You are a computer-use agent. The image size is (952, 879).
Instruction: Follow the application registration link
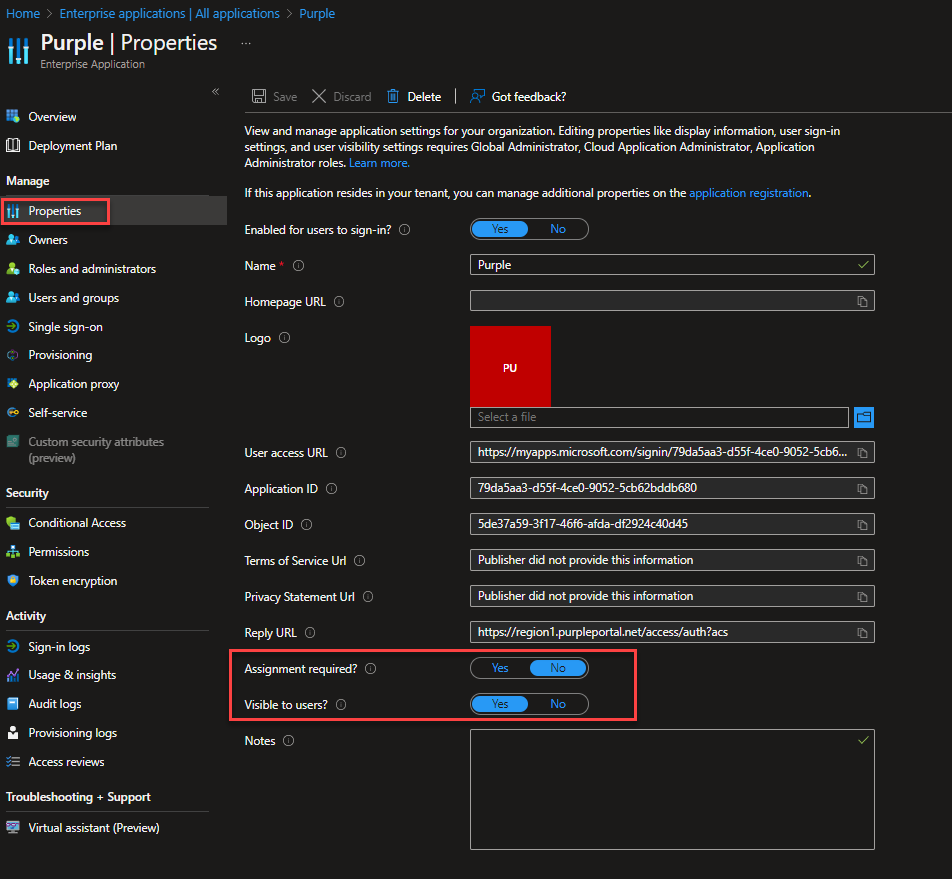tap(748, 193)
